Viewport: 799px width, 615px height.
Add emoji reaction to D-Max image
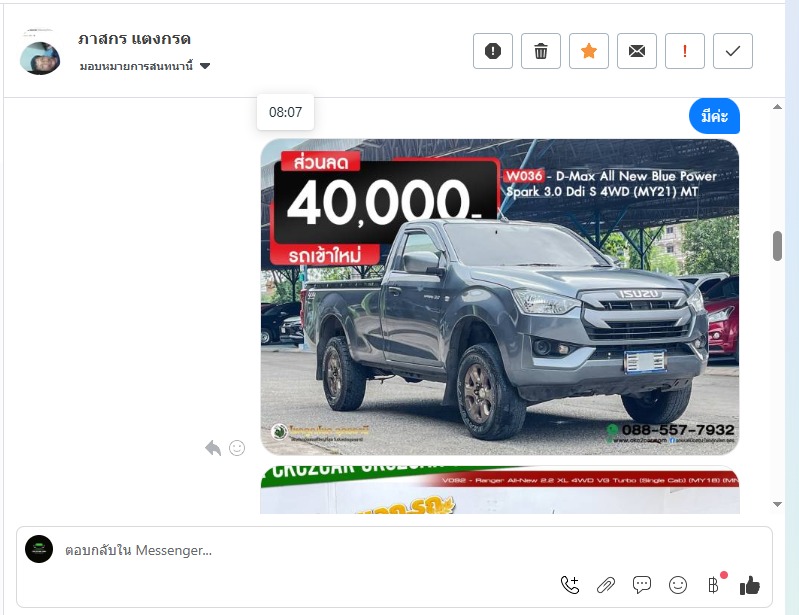pos(237,448)
